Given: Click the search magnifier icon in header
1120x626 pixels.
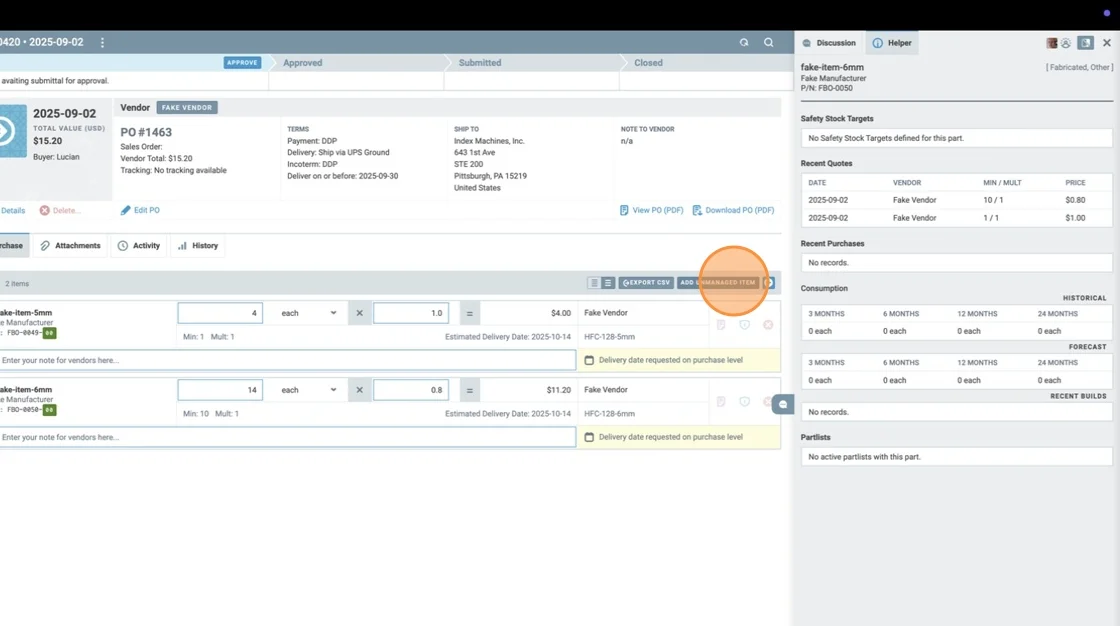Looking at the screenshot, I should point(768,43).
